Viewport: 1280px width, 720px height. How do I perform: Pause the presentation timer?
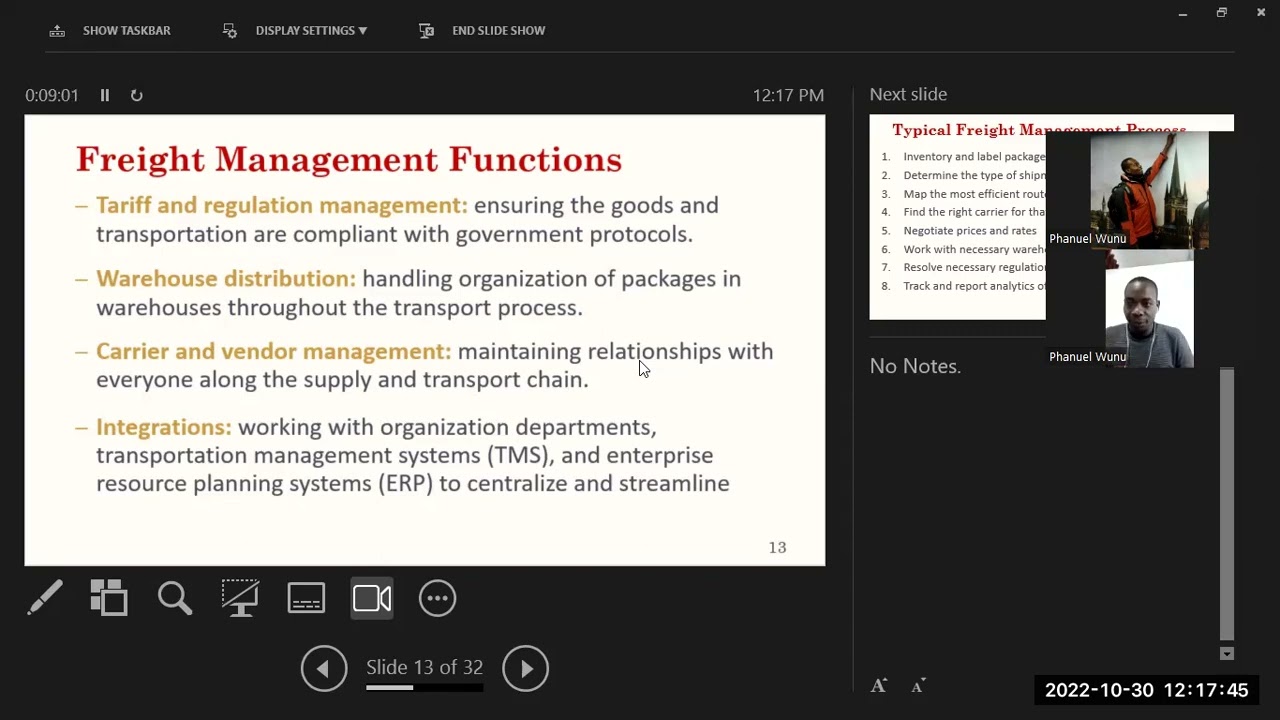click(104, 95)
